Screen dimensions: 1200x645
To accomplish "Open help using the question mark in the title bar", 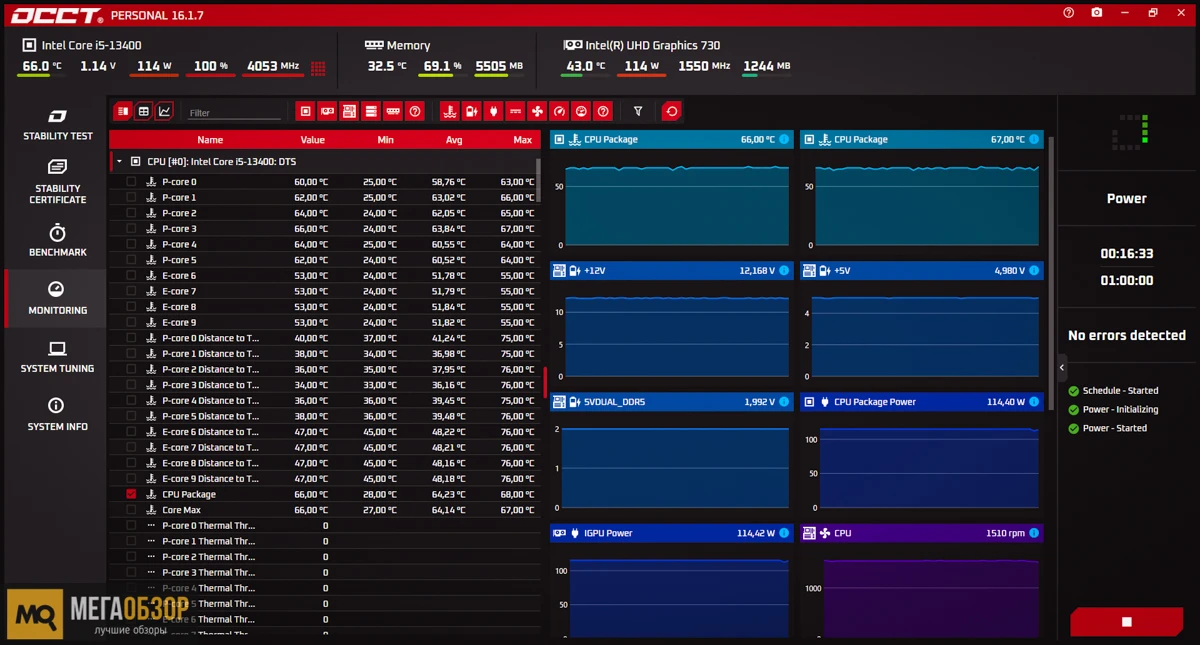I will coord(1069,12).
